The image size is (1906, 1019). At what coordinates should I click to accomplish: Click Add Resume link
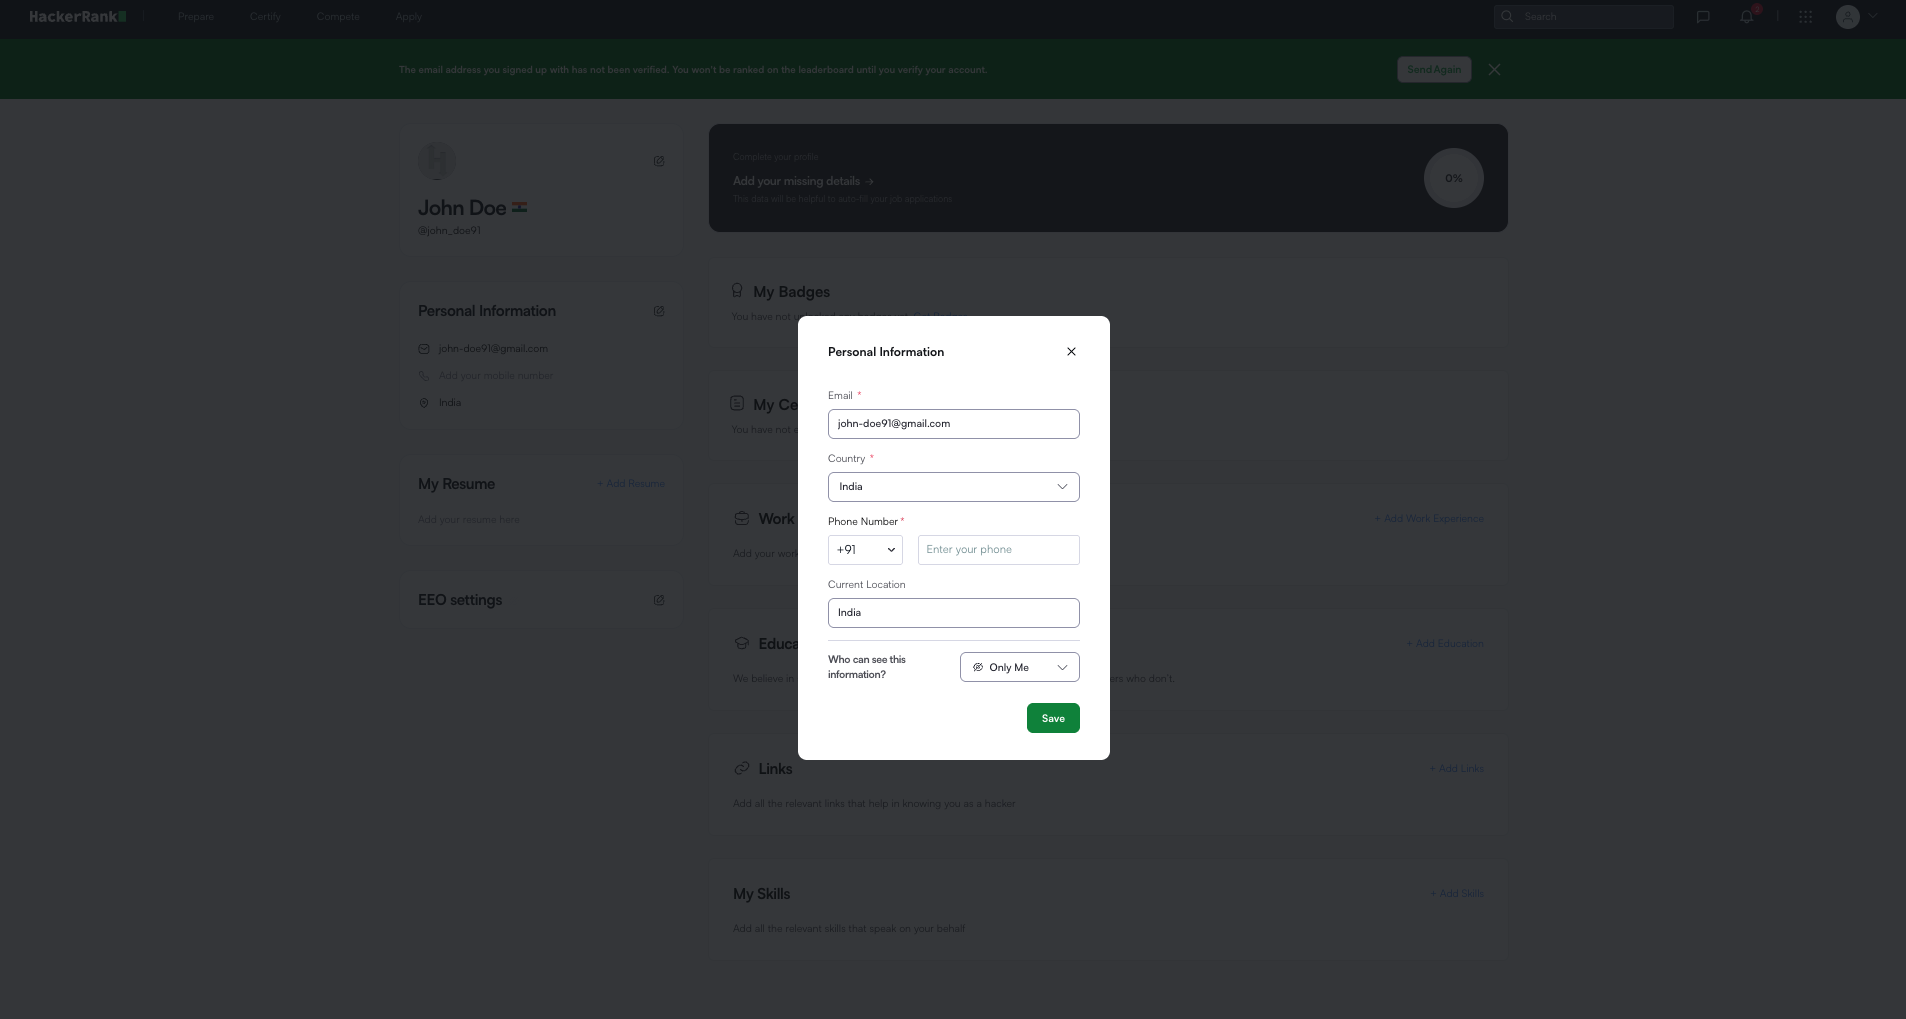(x=632, y=484)
